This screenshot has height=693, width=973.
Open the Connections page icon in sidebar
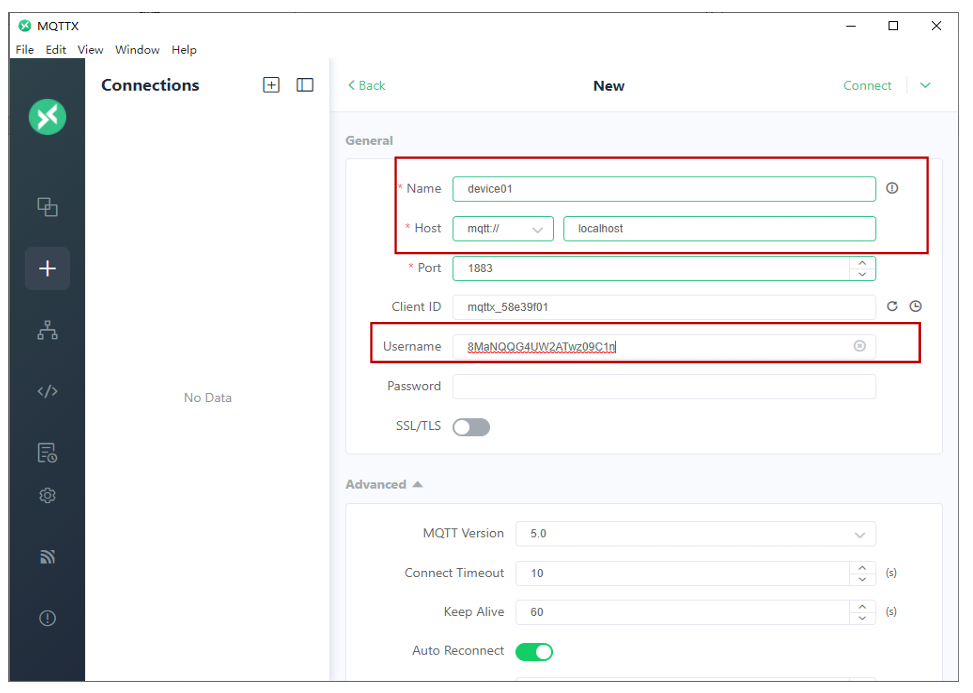(47, 207)
